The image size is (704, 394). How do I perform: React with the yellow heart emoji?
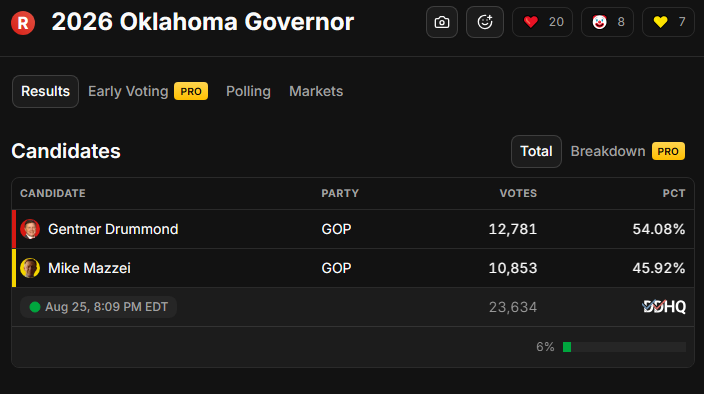(x=669, y=22)
